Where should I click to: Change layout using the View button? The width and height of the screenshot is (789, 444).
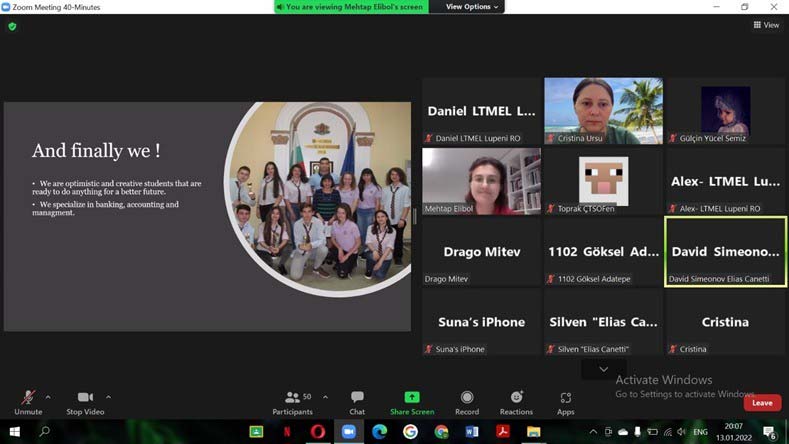[766, 25]
